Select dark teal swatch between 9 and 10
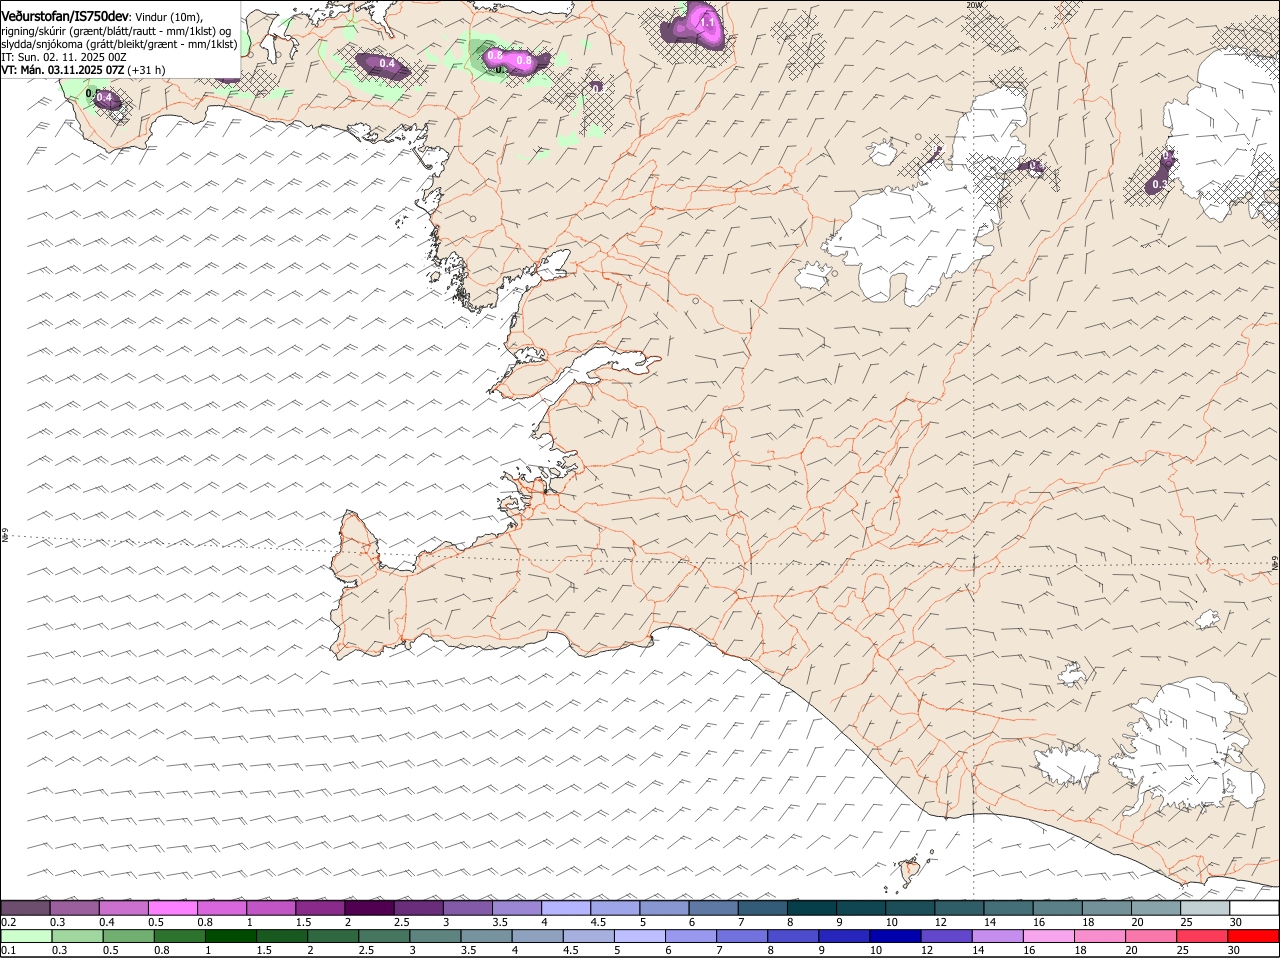1280x958 pixels. point(859,907)
